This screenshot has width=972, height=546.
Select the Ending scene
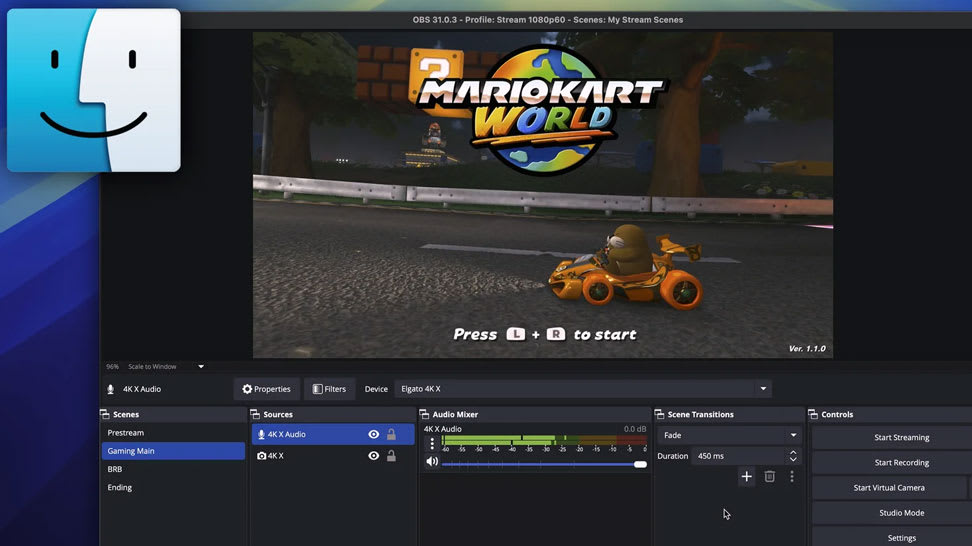(173, 487)
